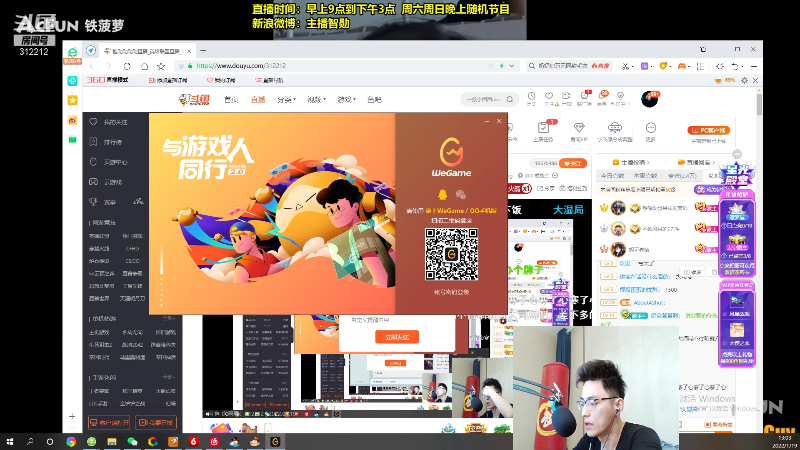Click 直播 in Douyu navigation
This screenshot has height=450, width=800.
258,99
